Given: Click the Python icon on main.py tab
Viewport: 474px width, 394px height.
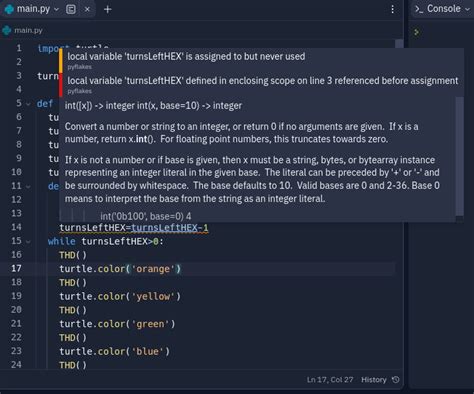Looking at the screenshot, I should [x=9, y=9].
